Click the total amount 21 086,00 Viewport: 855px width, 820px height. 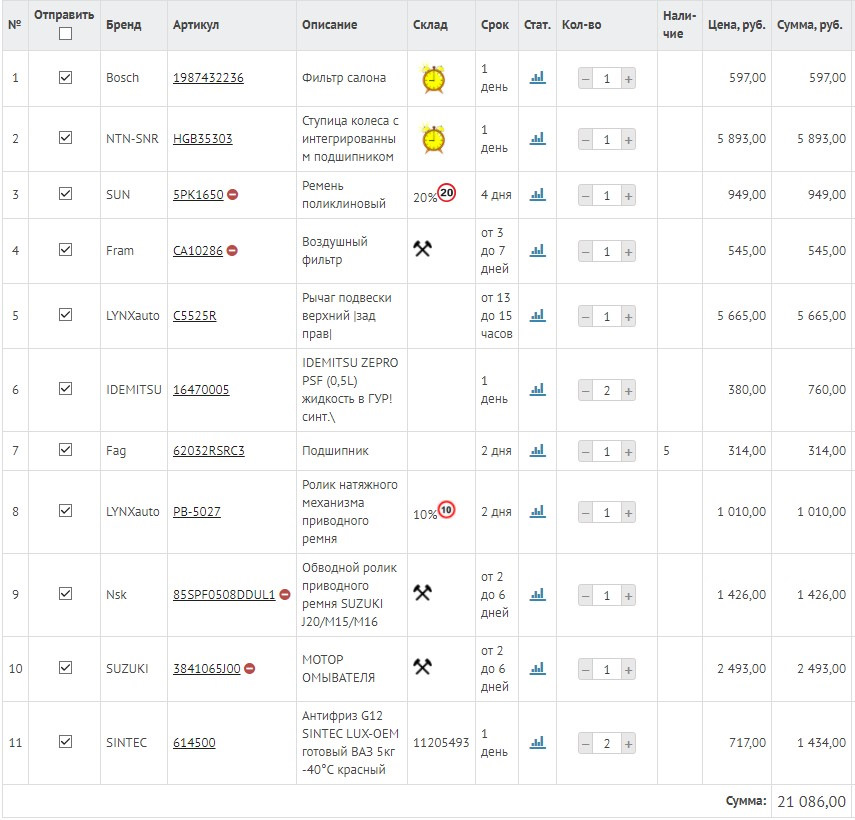coord(811,801)
